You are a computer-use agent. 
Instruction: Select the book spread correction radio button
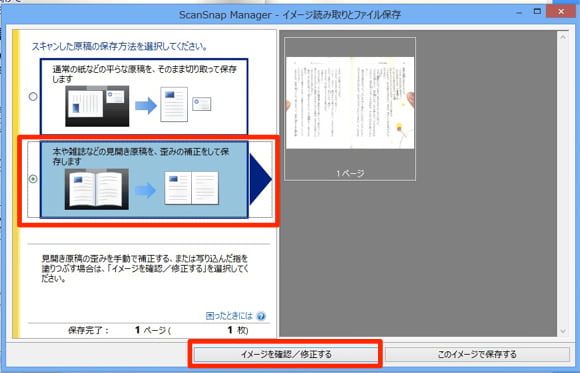(33, 179)
